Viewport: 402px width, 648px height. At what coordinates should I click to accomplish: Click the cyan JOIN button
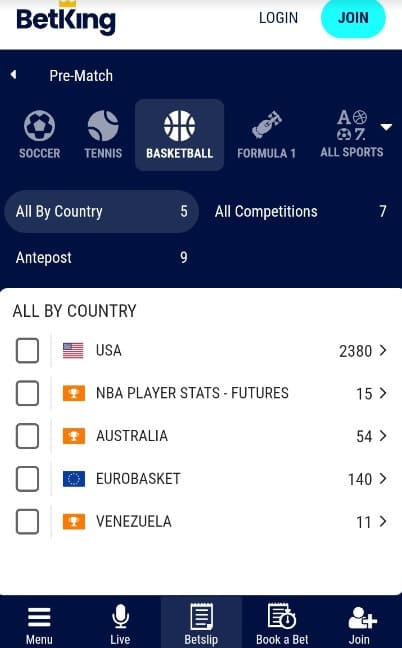click(353, 18)
